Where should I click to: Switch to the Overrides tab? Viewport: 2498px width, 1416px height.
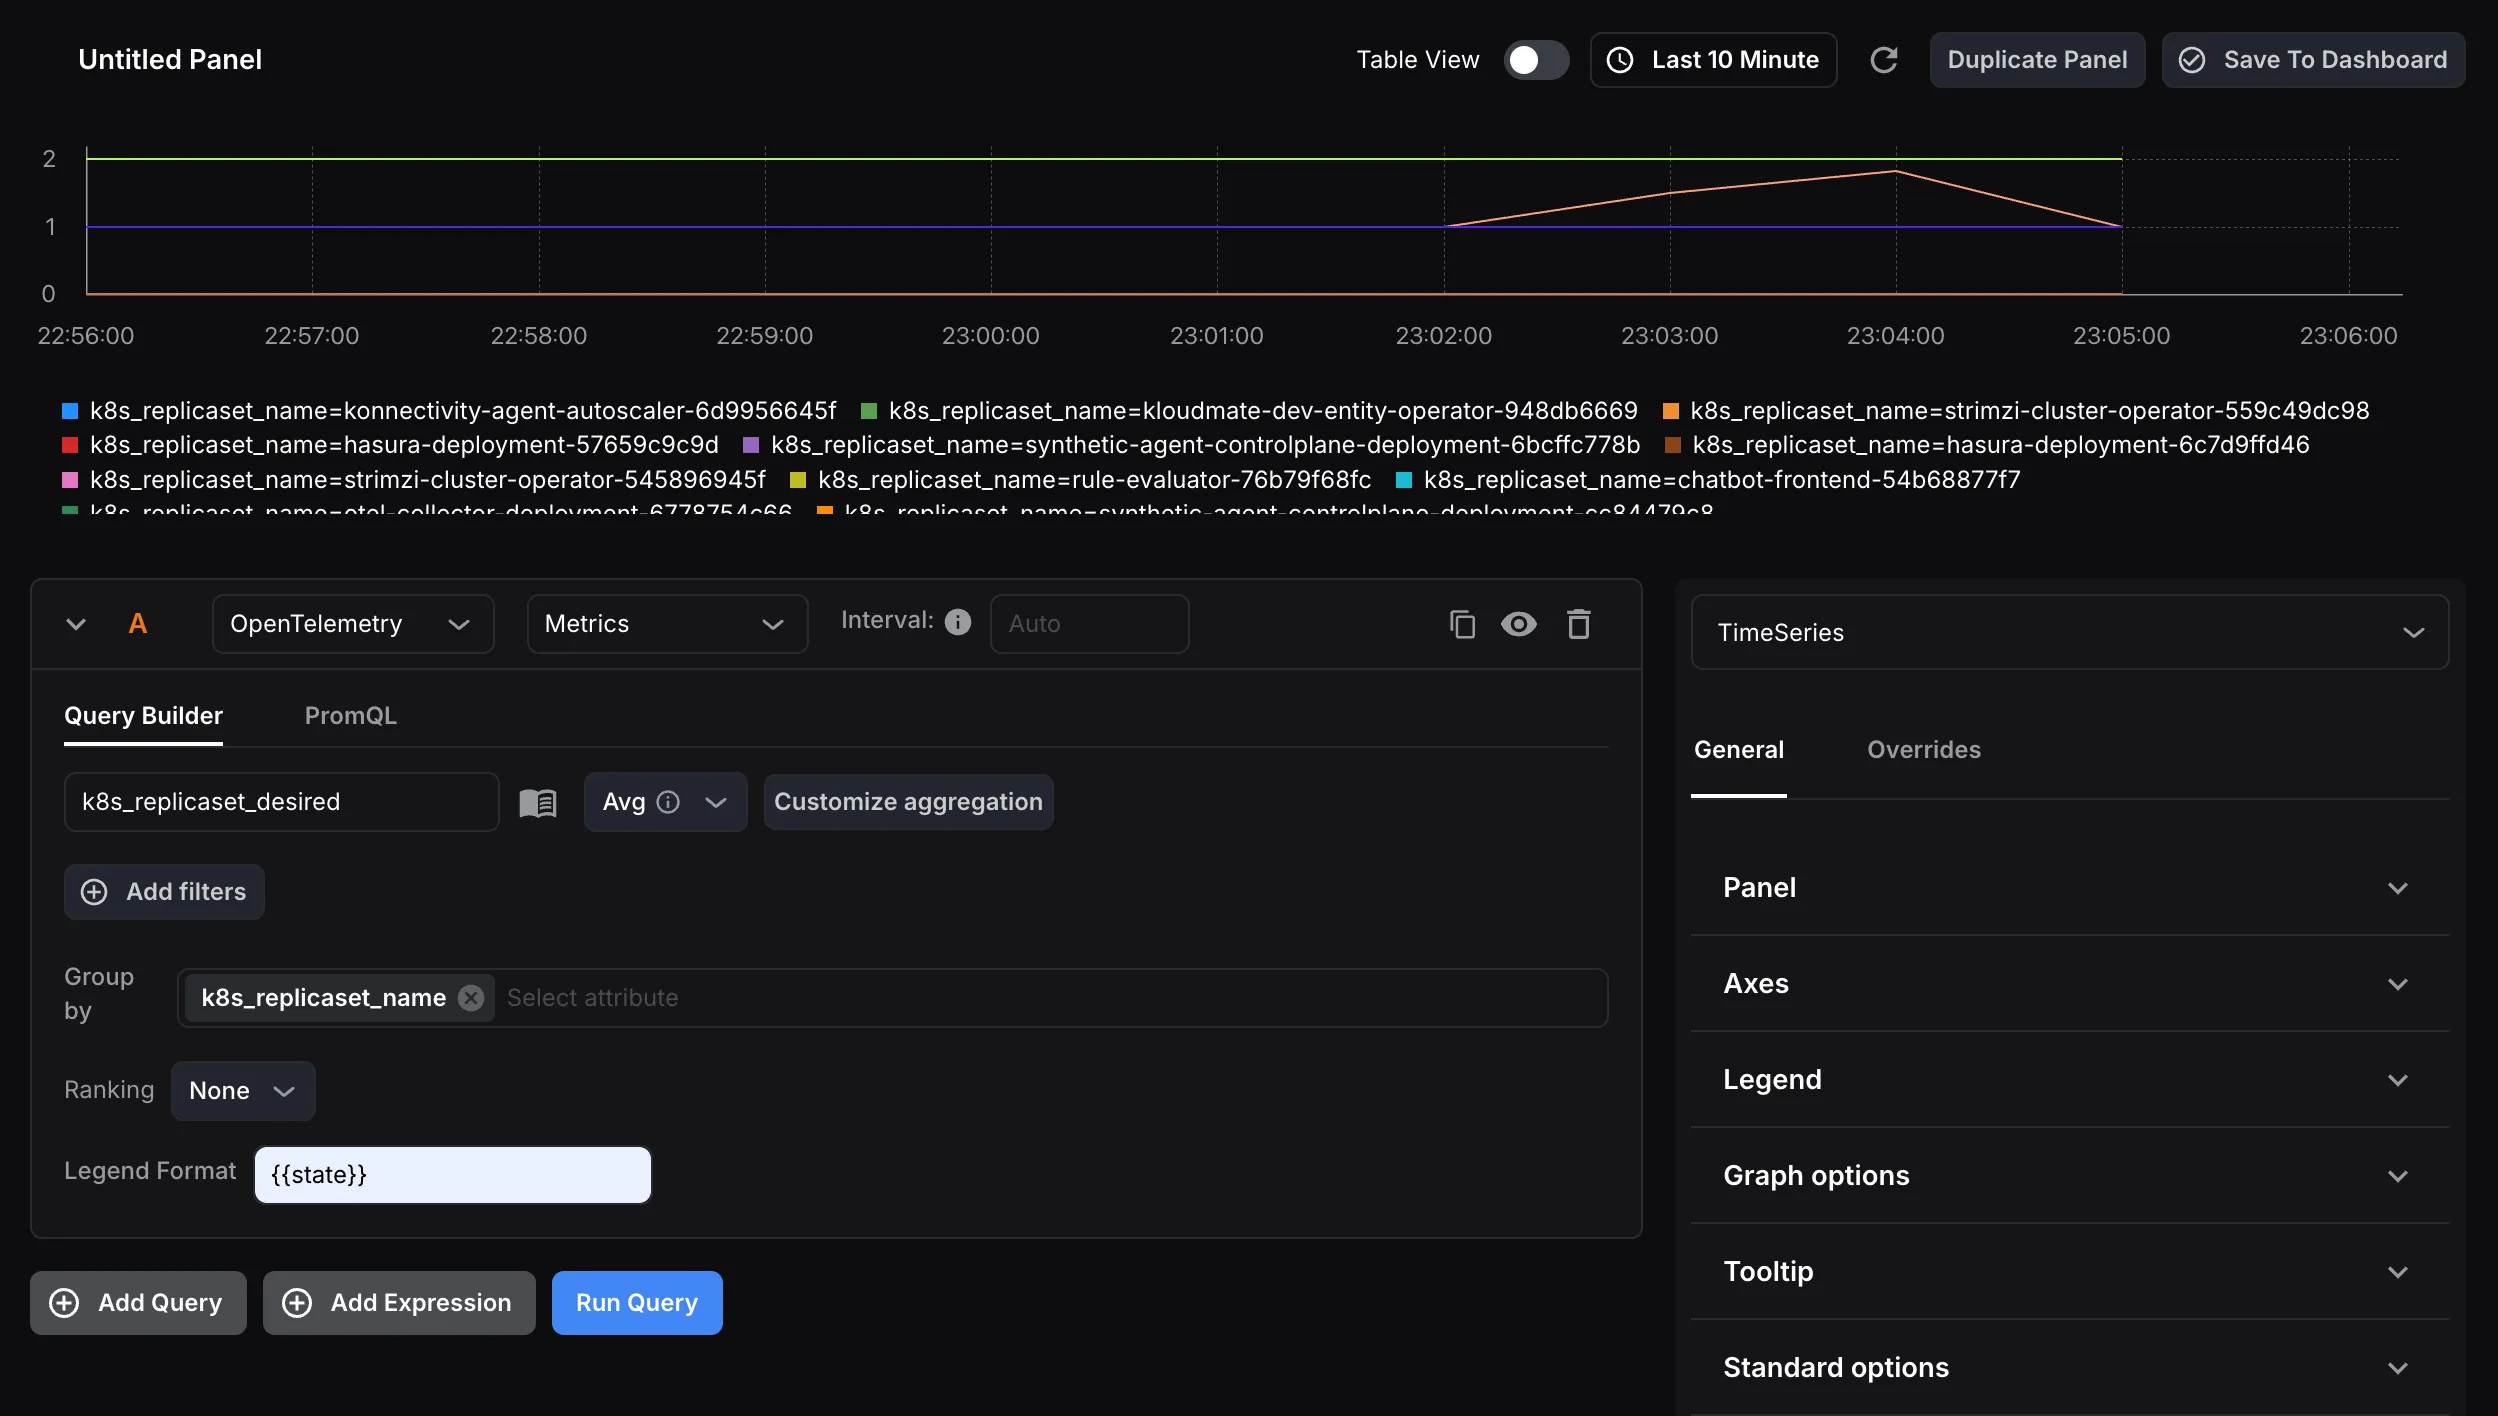[1924, 750]
